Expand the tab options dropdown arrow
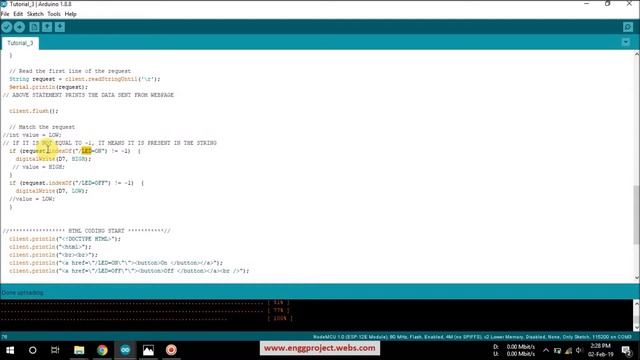This screenshot has height=360, width=640. tap(626, 42)
